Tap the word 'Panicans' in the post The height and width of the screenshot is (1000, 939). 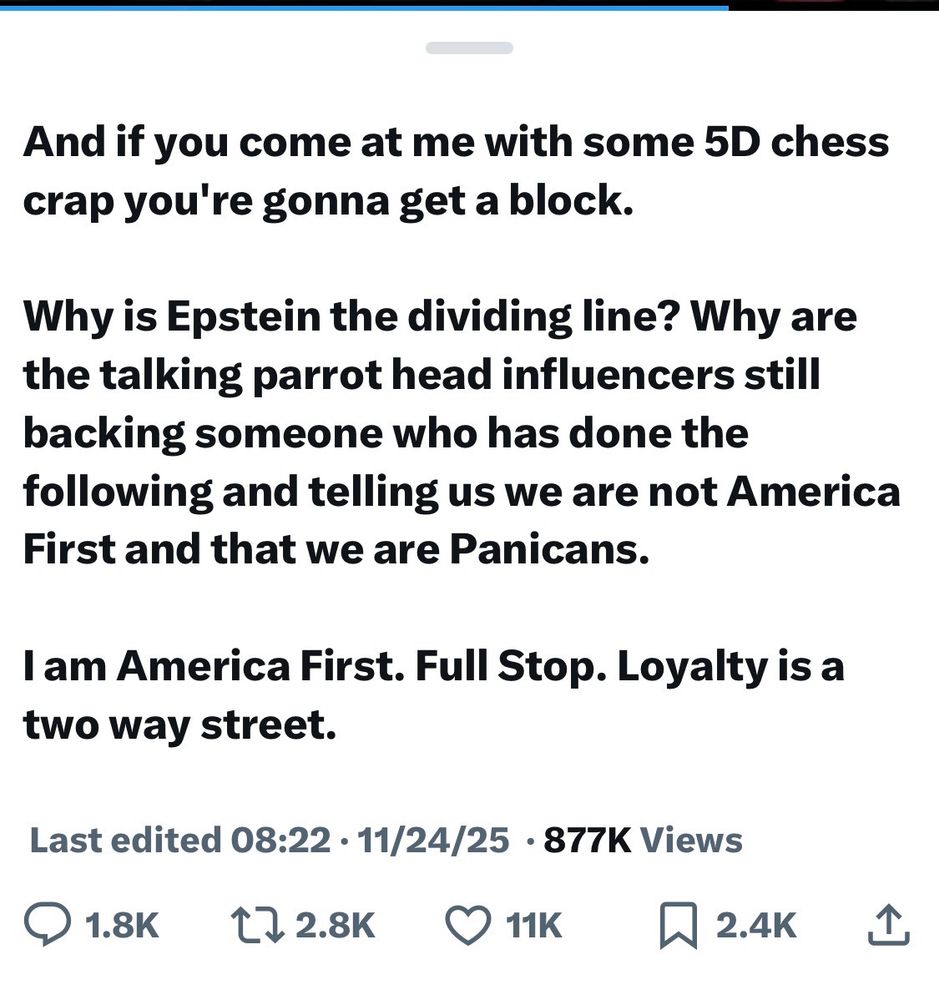549,548
